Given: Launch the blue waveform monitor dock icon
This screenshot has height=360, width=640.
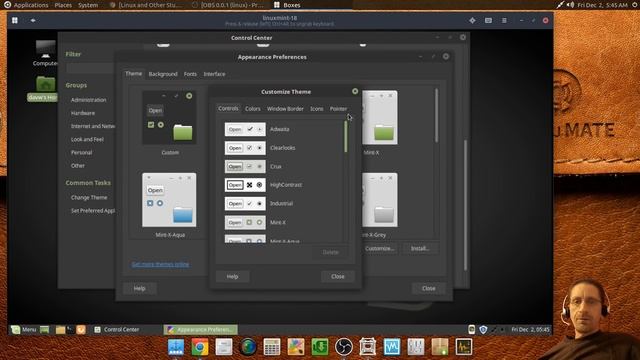Looking at the screenshot, I should click(392, 347).
